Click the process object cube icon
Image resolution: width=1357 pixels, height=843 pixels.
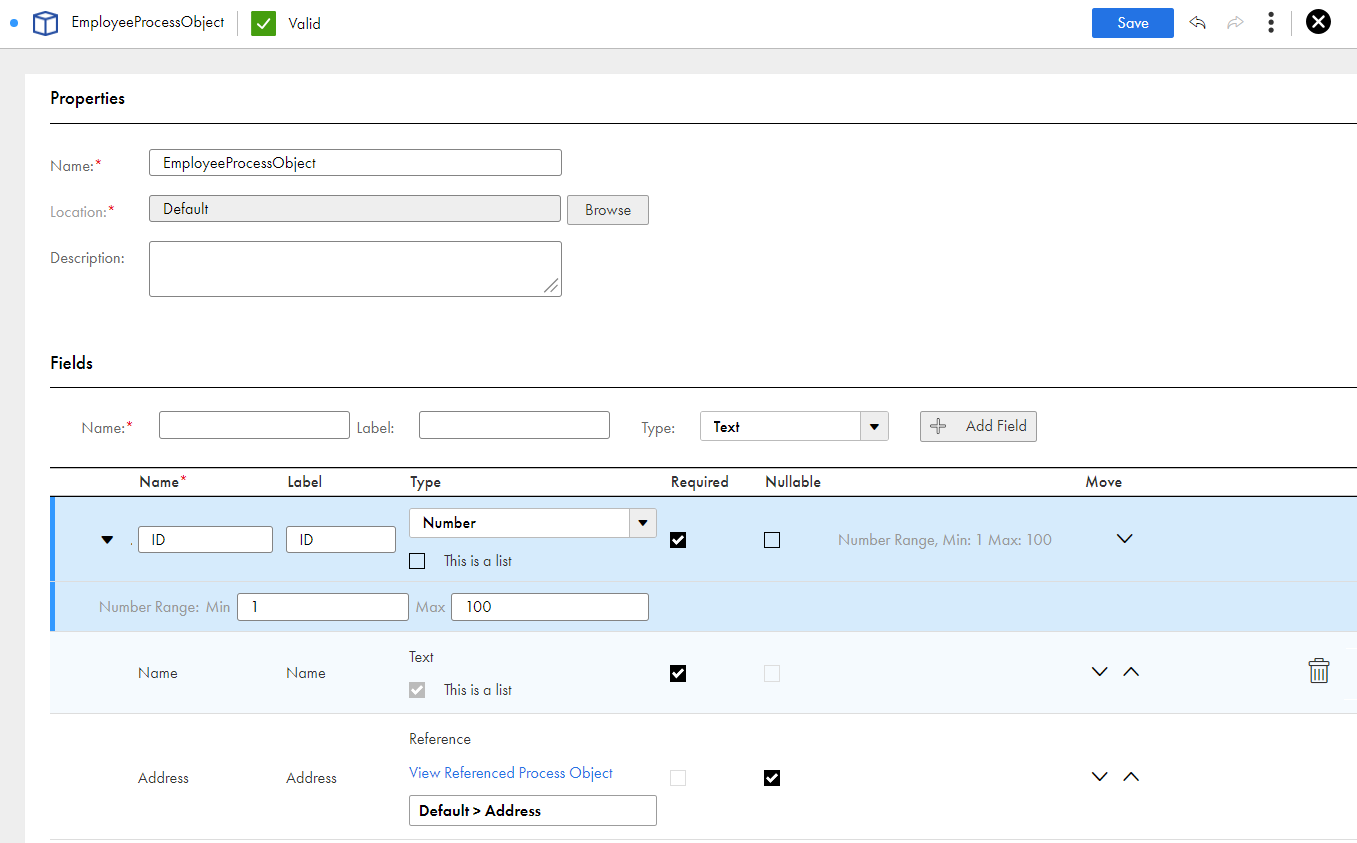click(x=45, y=23)
